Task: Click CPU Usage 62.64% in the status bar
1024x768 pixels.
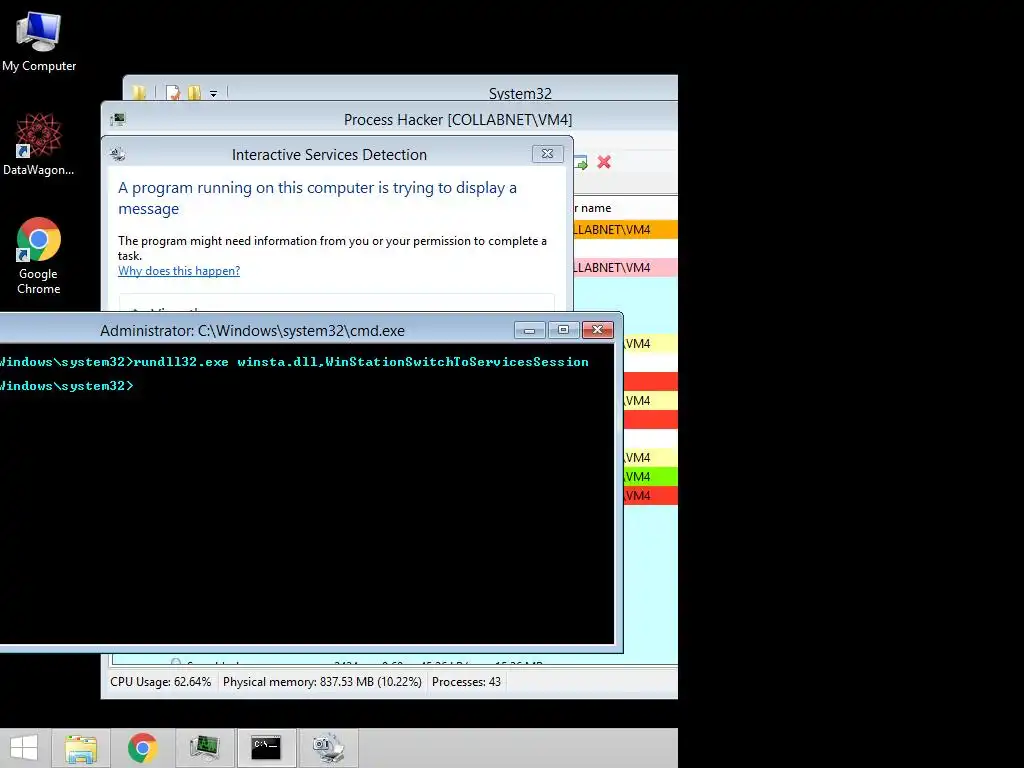Action: click(x=161, y=682)
